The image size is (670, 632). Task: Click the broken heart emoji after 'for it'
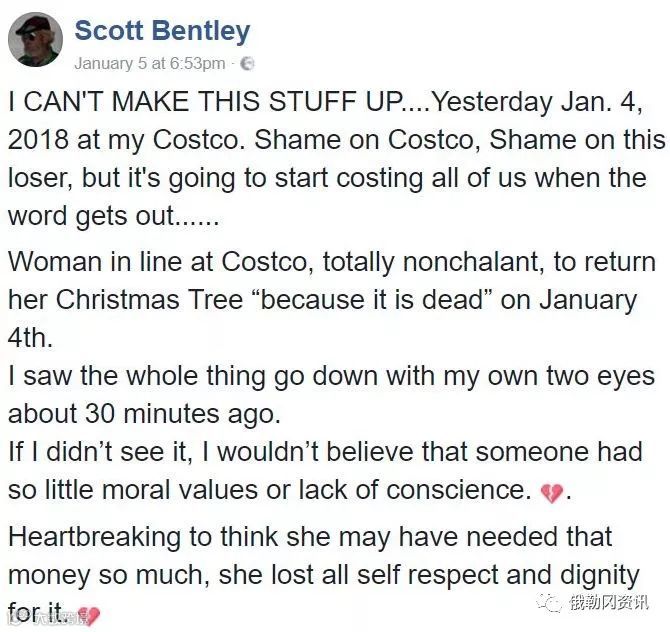(x=88, y=613)
